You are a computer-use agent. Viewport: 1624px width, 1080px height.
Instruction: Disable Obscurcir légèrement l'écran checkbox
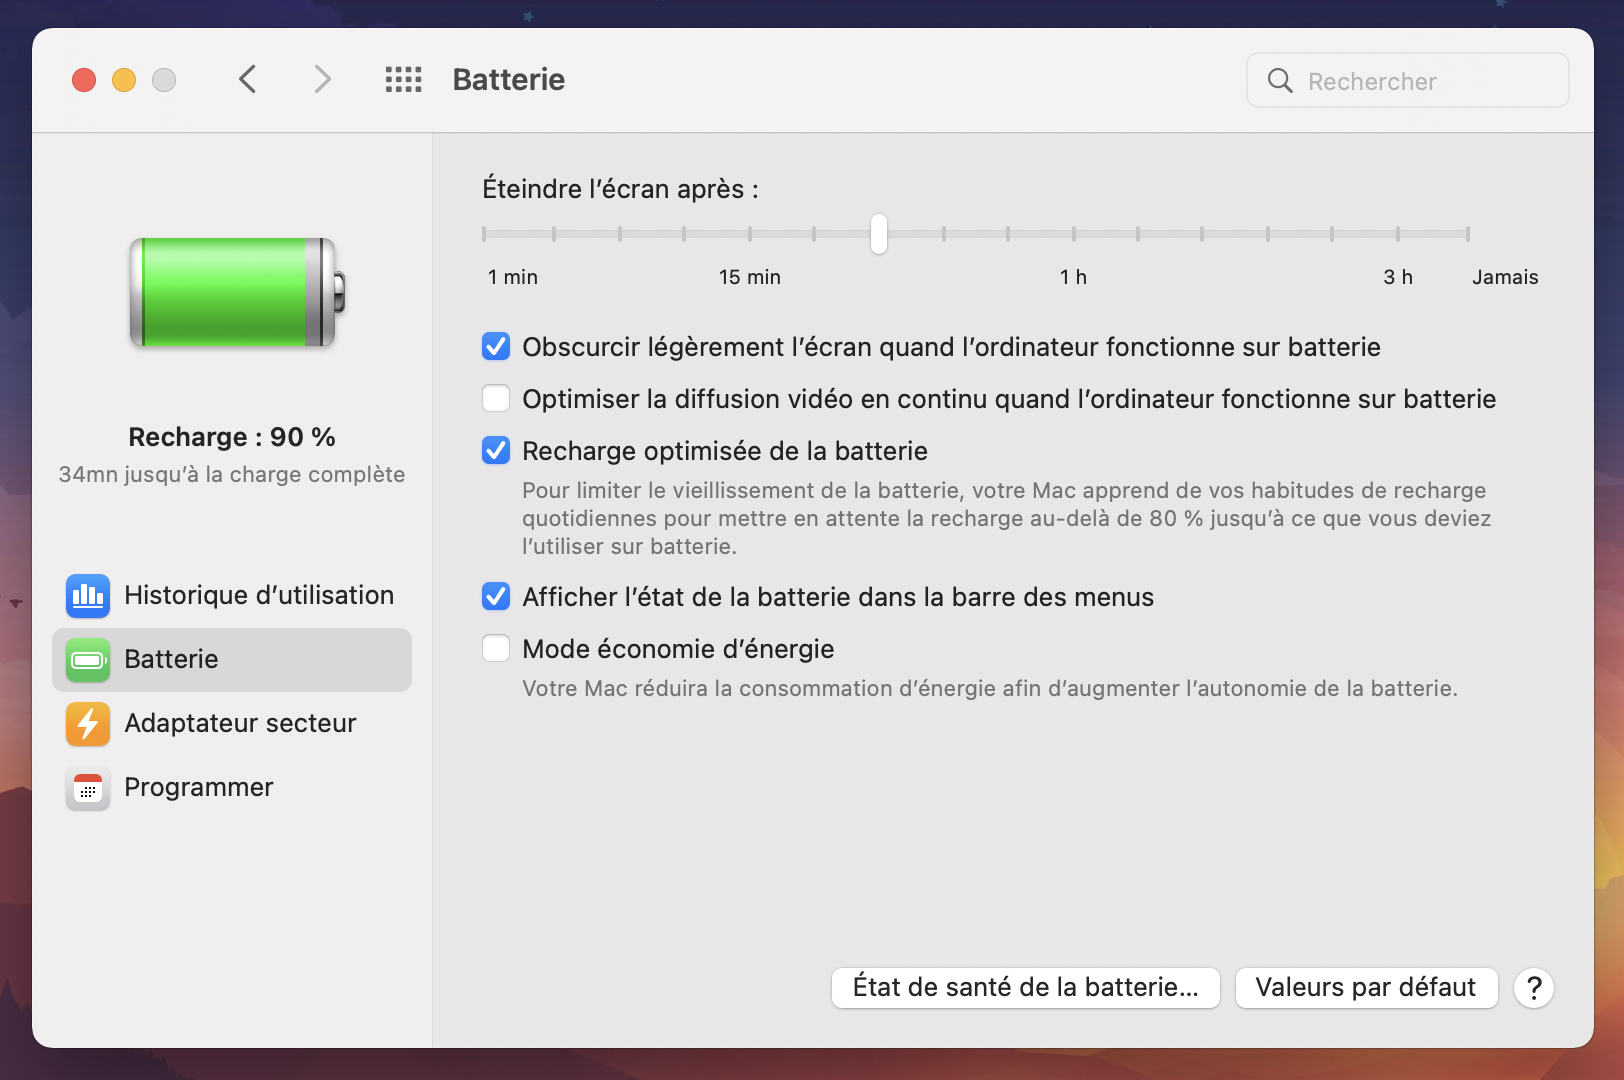(x=496, y=347)
